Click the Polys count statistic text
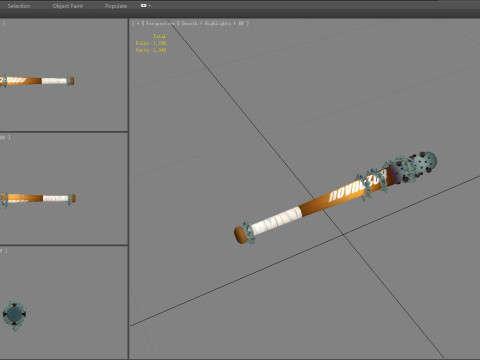The width and height of the screenshot is (480, 360). point(151,43)
